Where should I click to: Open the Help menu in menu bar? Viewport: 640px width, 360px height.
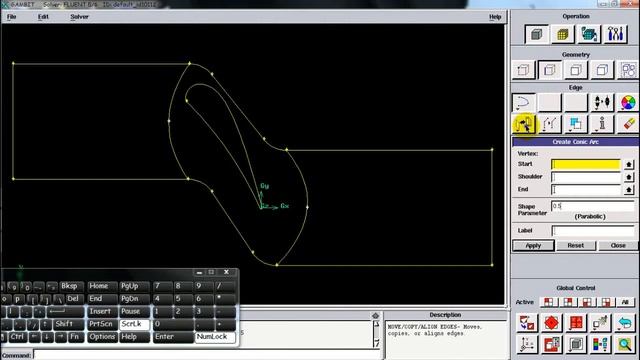pos(495,17)
